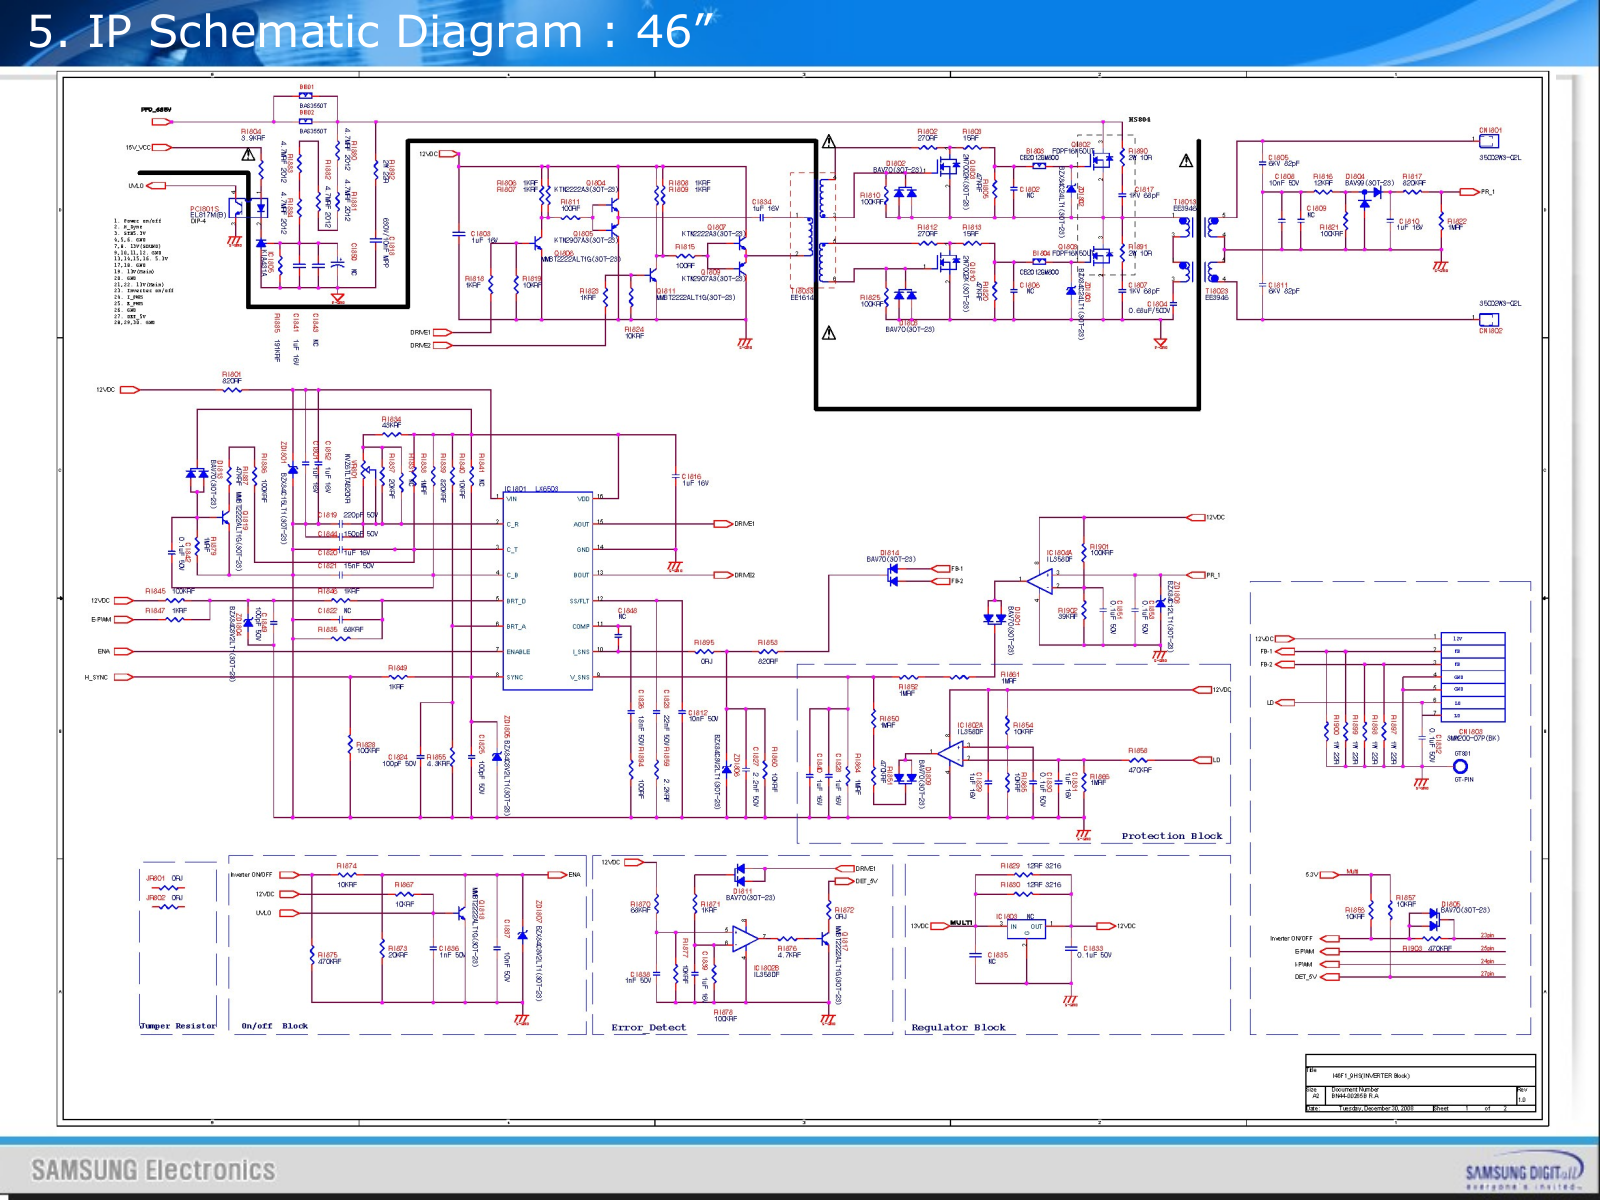Click the IC1801 L6506 controller chip body
This screenshot has height=1200, width=1600.
[x=548, y=589]
